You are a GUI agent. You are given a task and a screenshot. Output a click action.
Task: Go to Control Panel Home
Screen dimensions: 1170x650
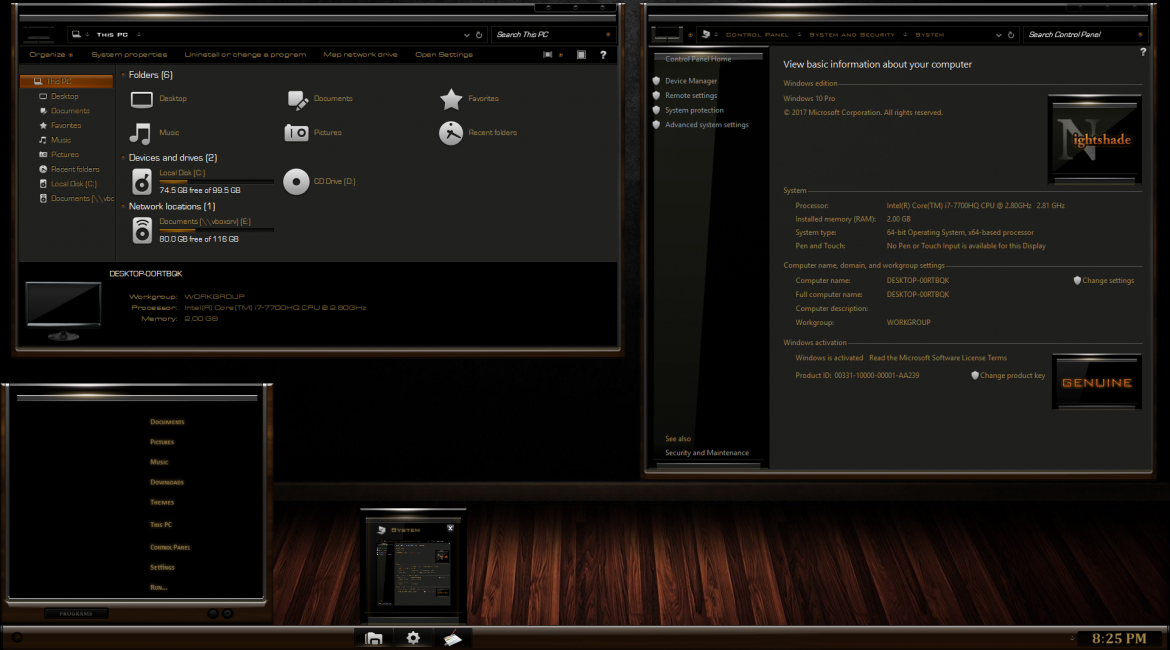(698, 59)
